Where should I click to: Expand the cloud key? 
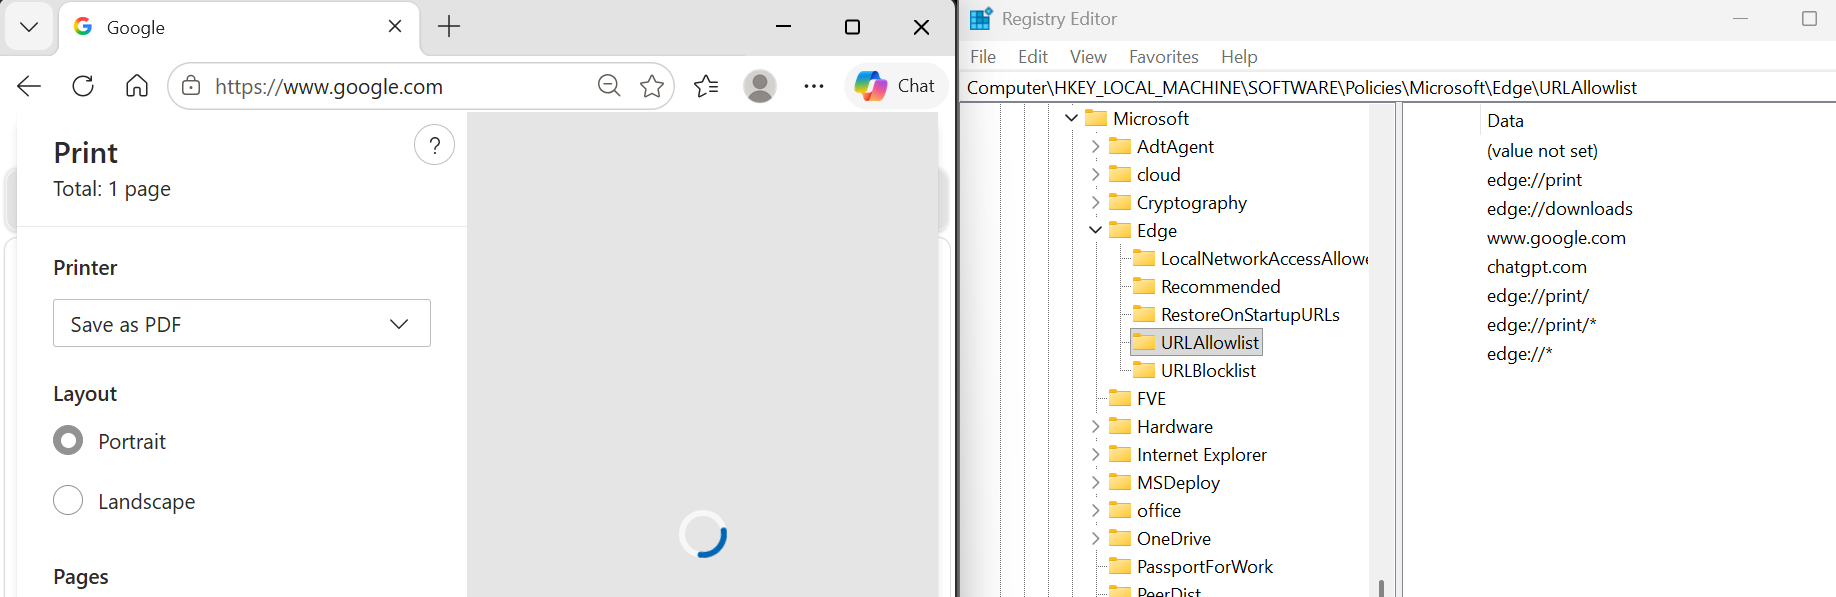pyautogui.click(x=1096, y=174)
